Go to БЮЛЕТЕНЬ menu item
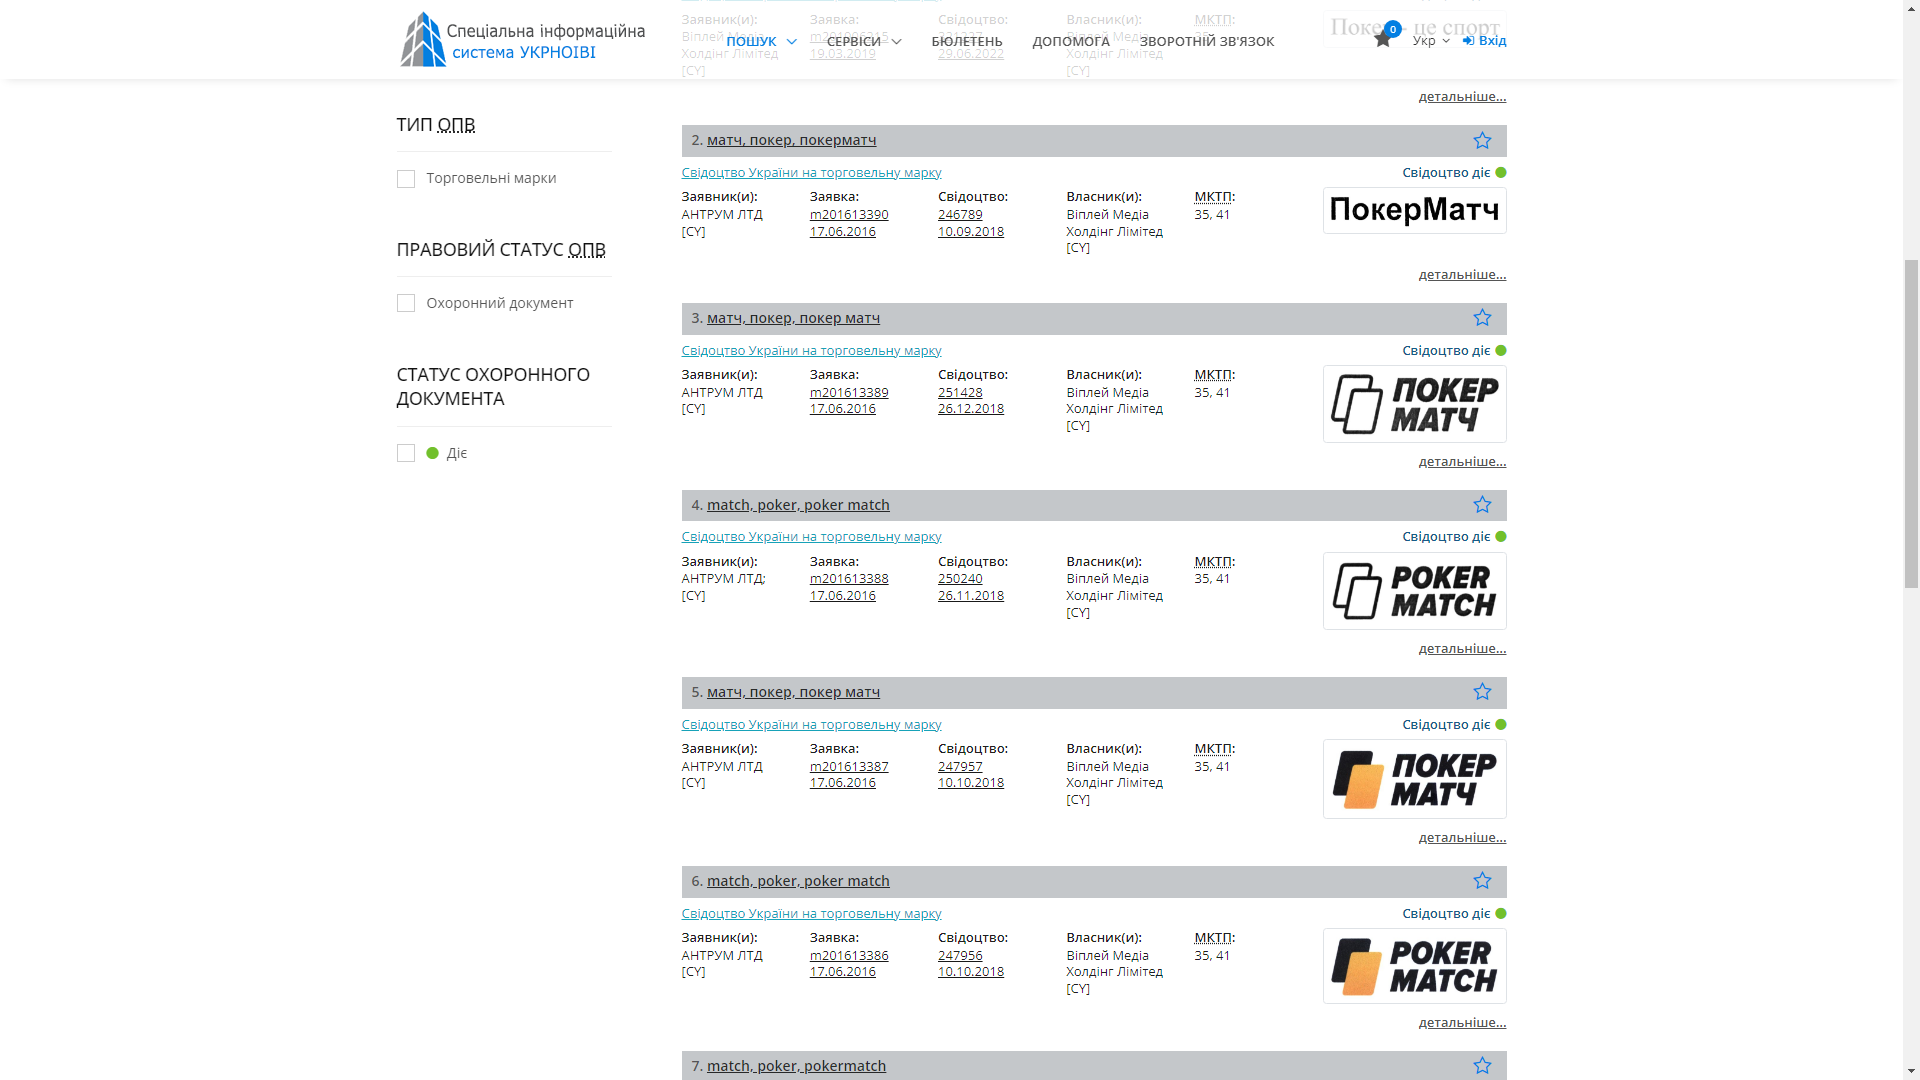Screen dimensions: 1920x1080 pyautogui.click(x=966, y=41)
